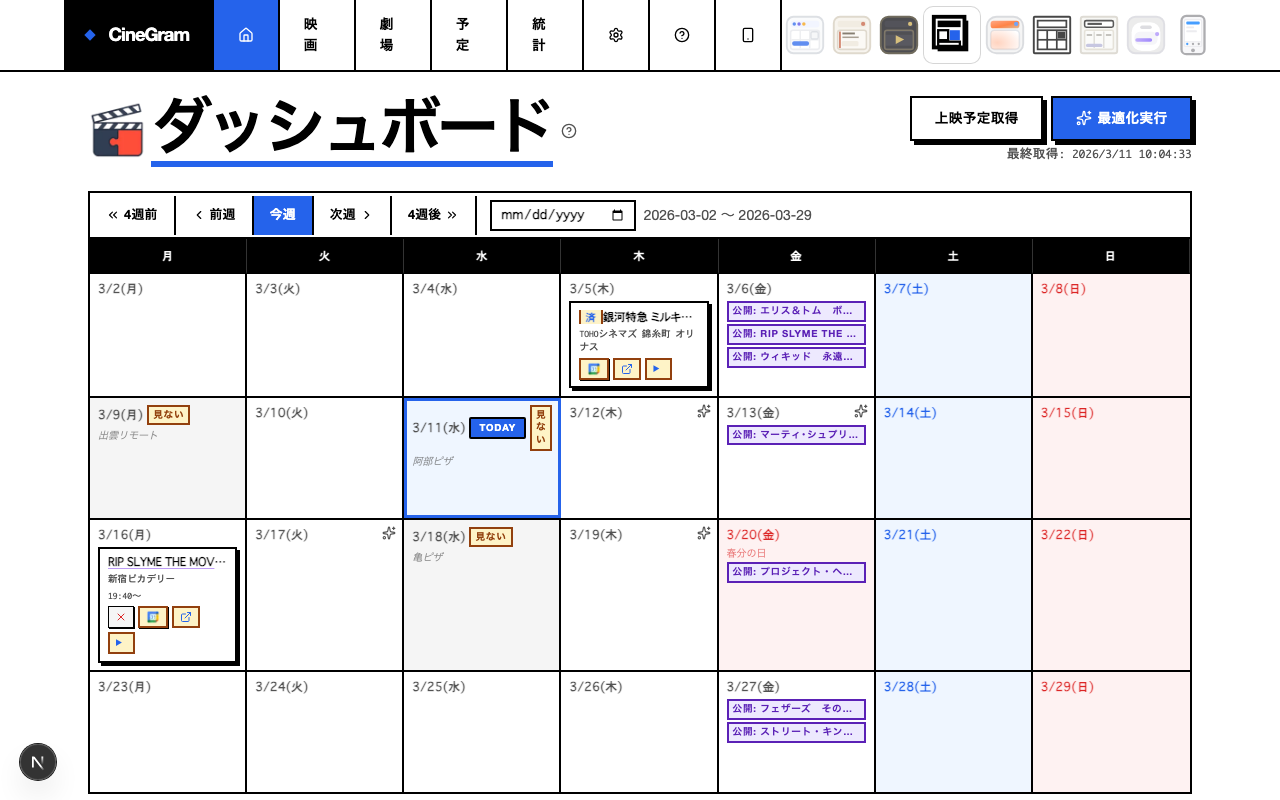Open the 統計 navigation tab
The image size is (1280, 800).
click(x=539, y=35)
